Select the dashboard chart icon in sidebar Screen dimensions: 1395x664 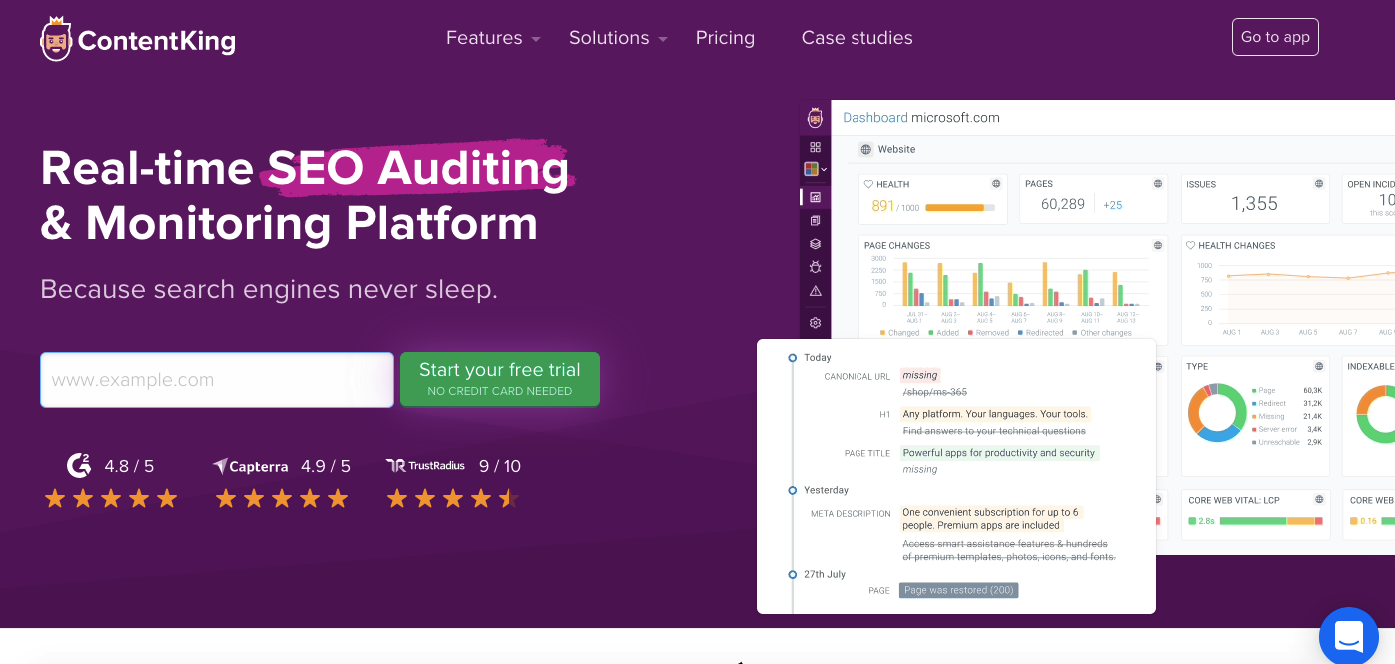click(815, 197)
